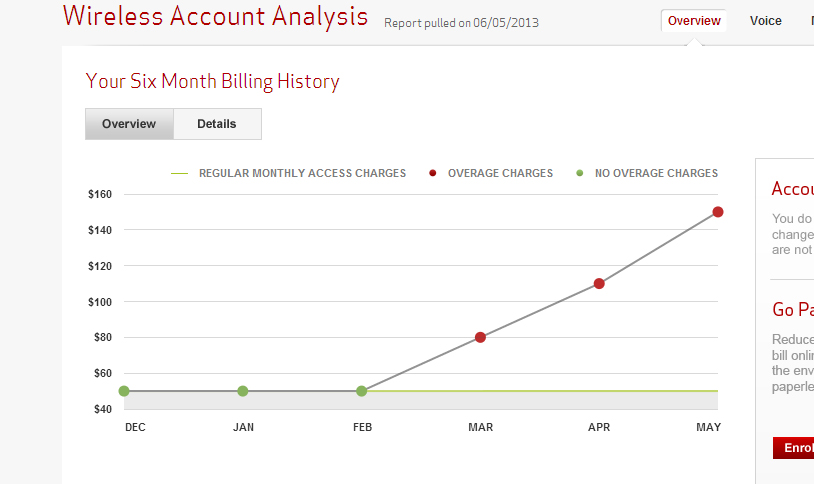This screenshot has width=814, height=484.
Task: Click the green No Overage Charges legend dot
Action: pos(579,173)
